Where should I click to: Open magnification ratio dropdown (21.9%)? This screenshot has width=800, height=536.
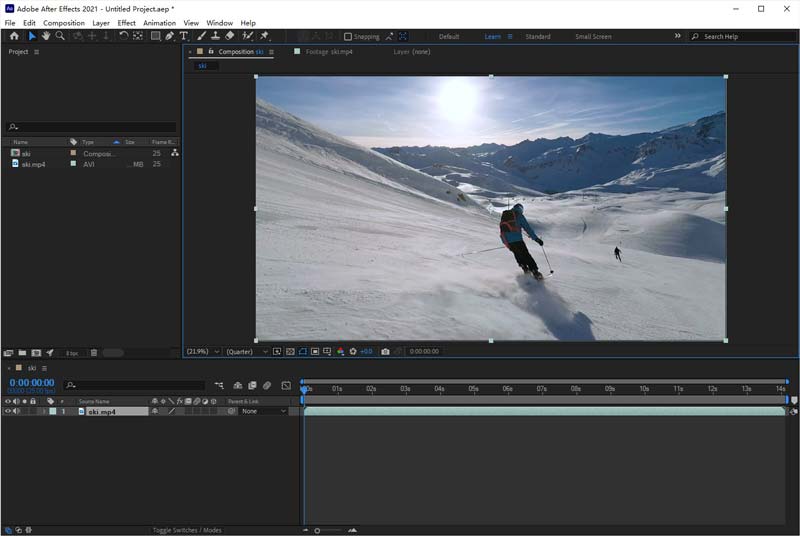click(x=203, y=351)
